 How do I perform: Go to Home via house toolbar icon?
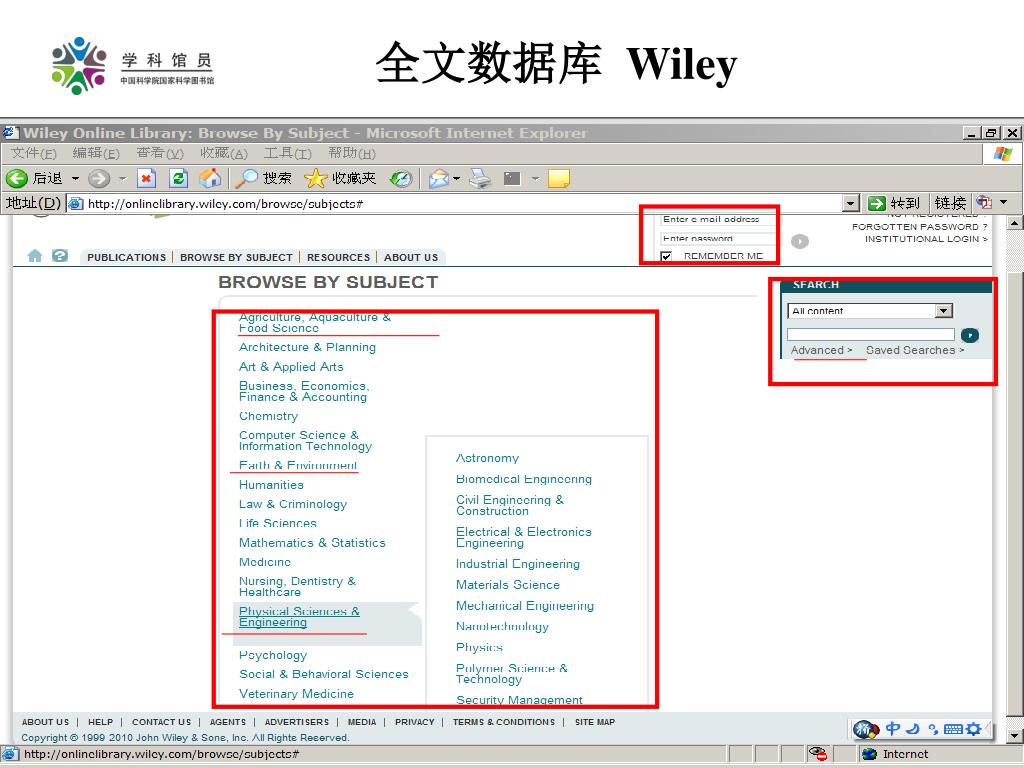coord(210,178)
